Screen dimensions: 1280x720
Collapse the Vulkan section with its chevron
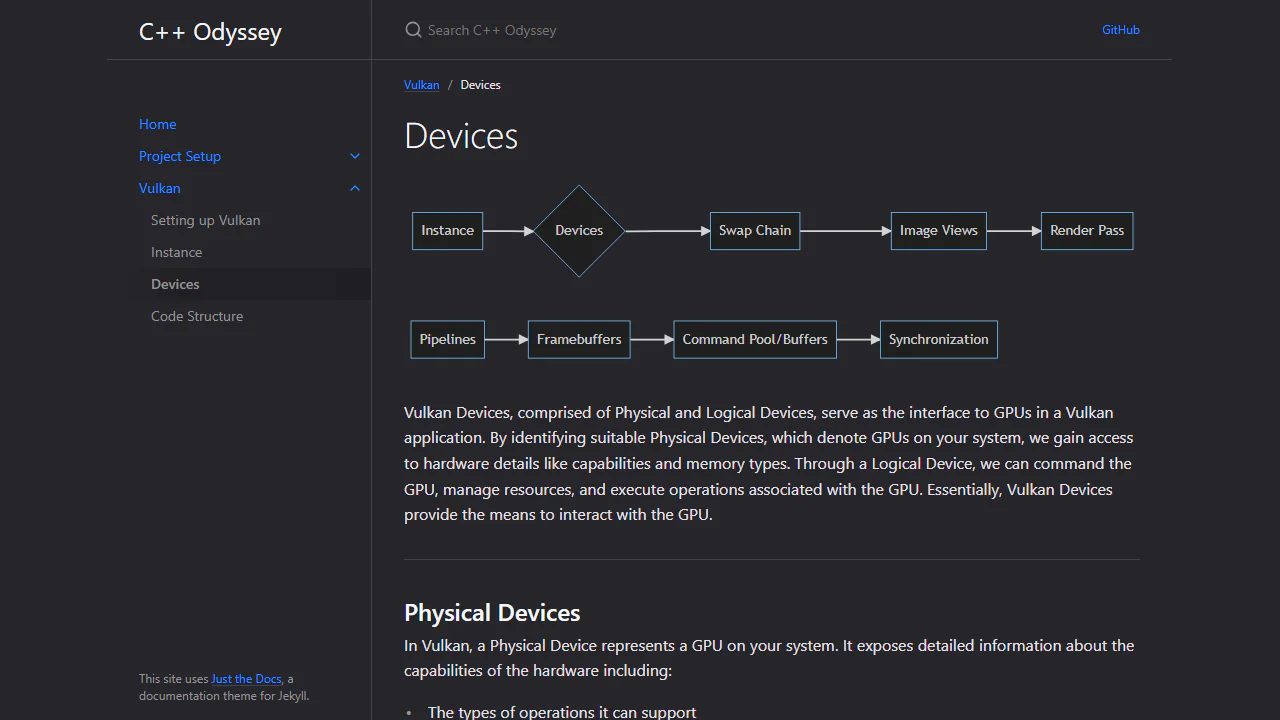pos(354,188)
